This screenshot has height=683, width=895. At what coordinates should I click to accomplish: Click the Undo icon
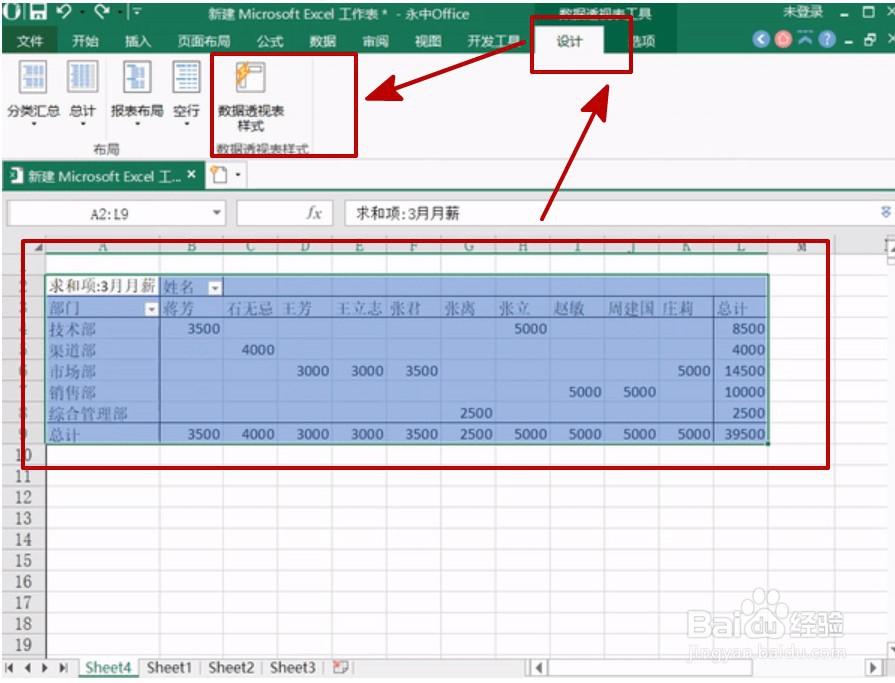[x=64, y=11]
